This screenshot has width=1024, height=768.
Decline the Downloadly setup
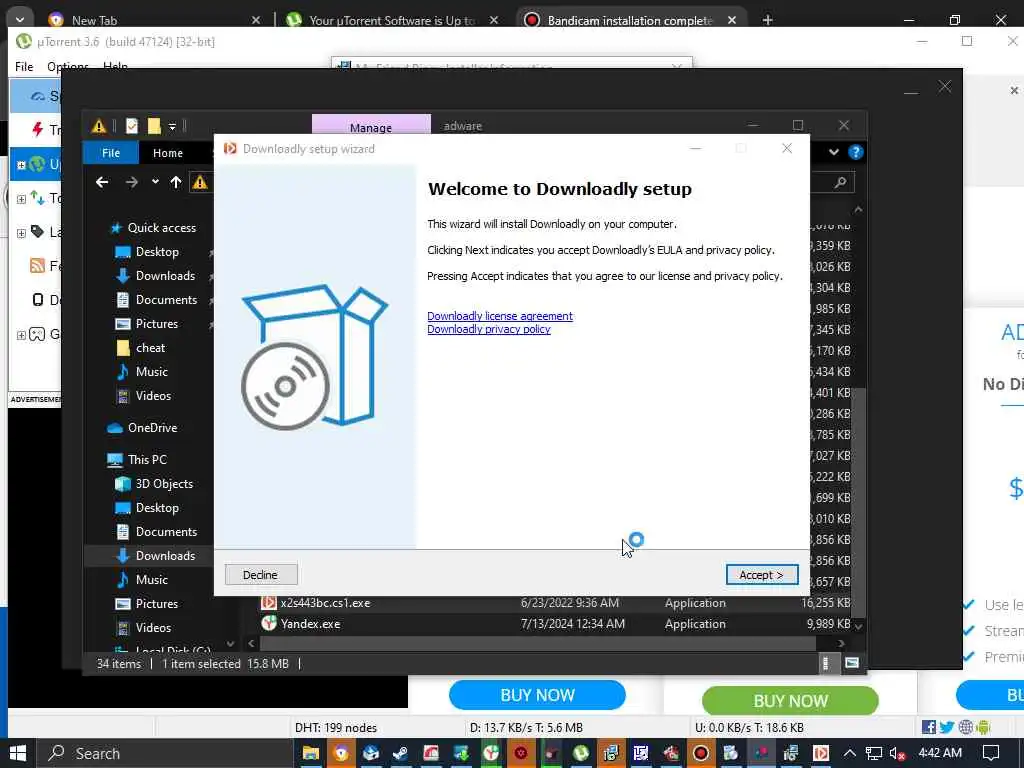261,575
